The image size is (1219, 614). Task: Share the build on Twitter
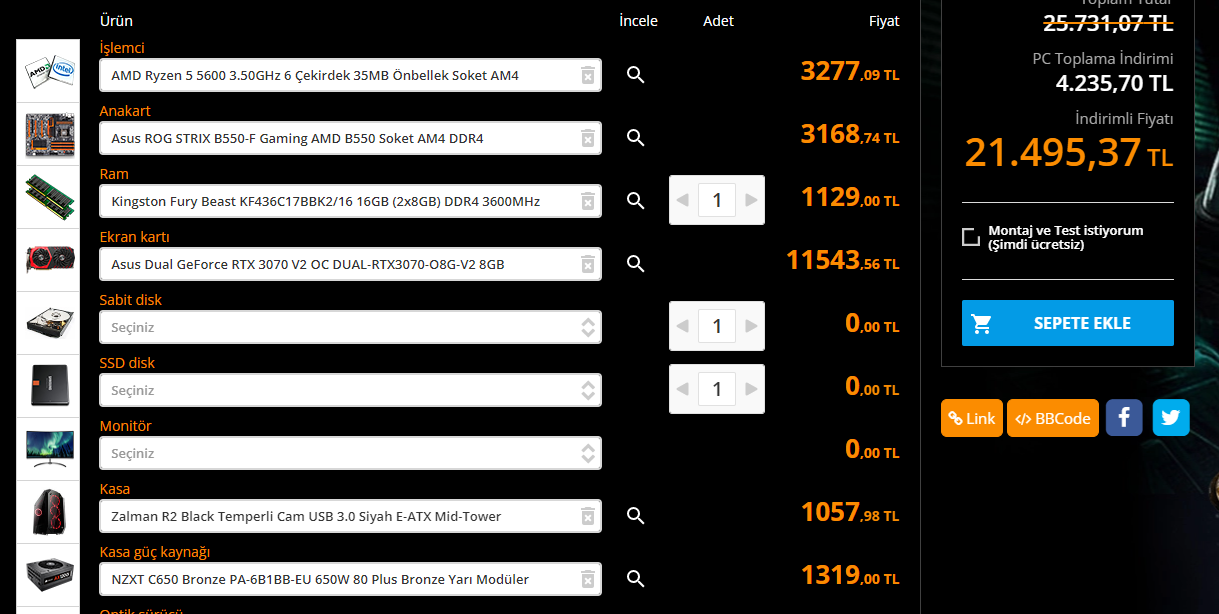click(1171, 418)
